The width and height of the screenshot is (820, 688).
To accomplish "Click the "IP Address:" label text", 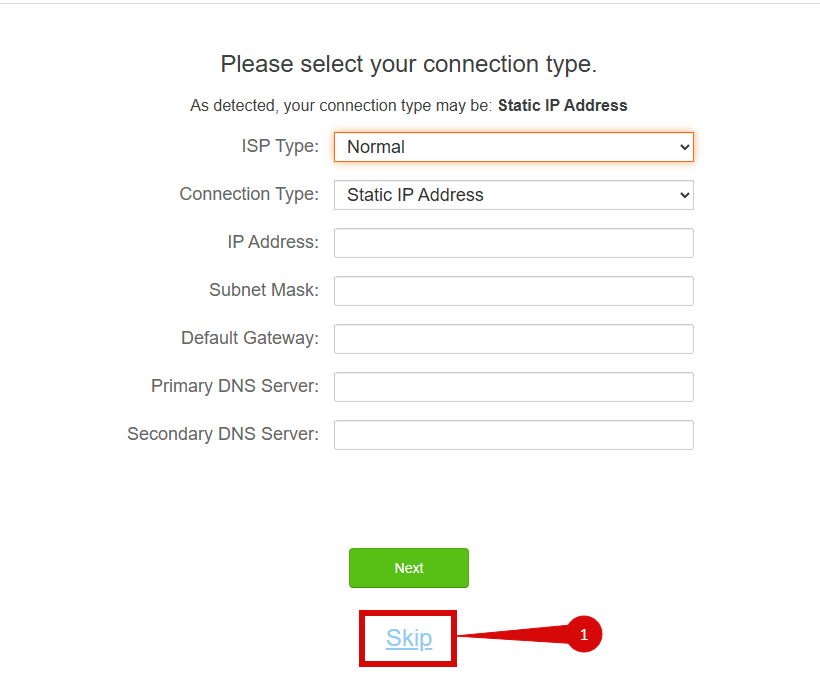I will point(273,242).
